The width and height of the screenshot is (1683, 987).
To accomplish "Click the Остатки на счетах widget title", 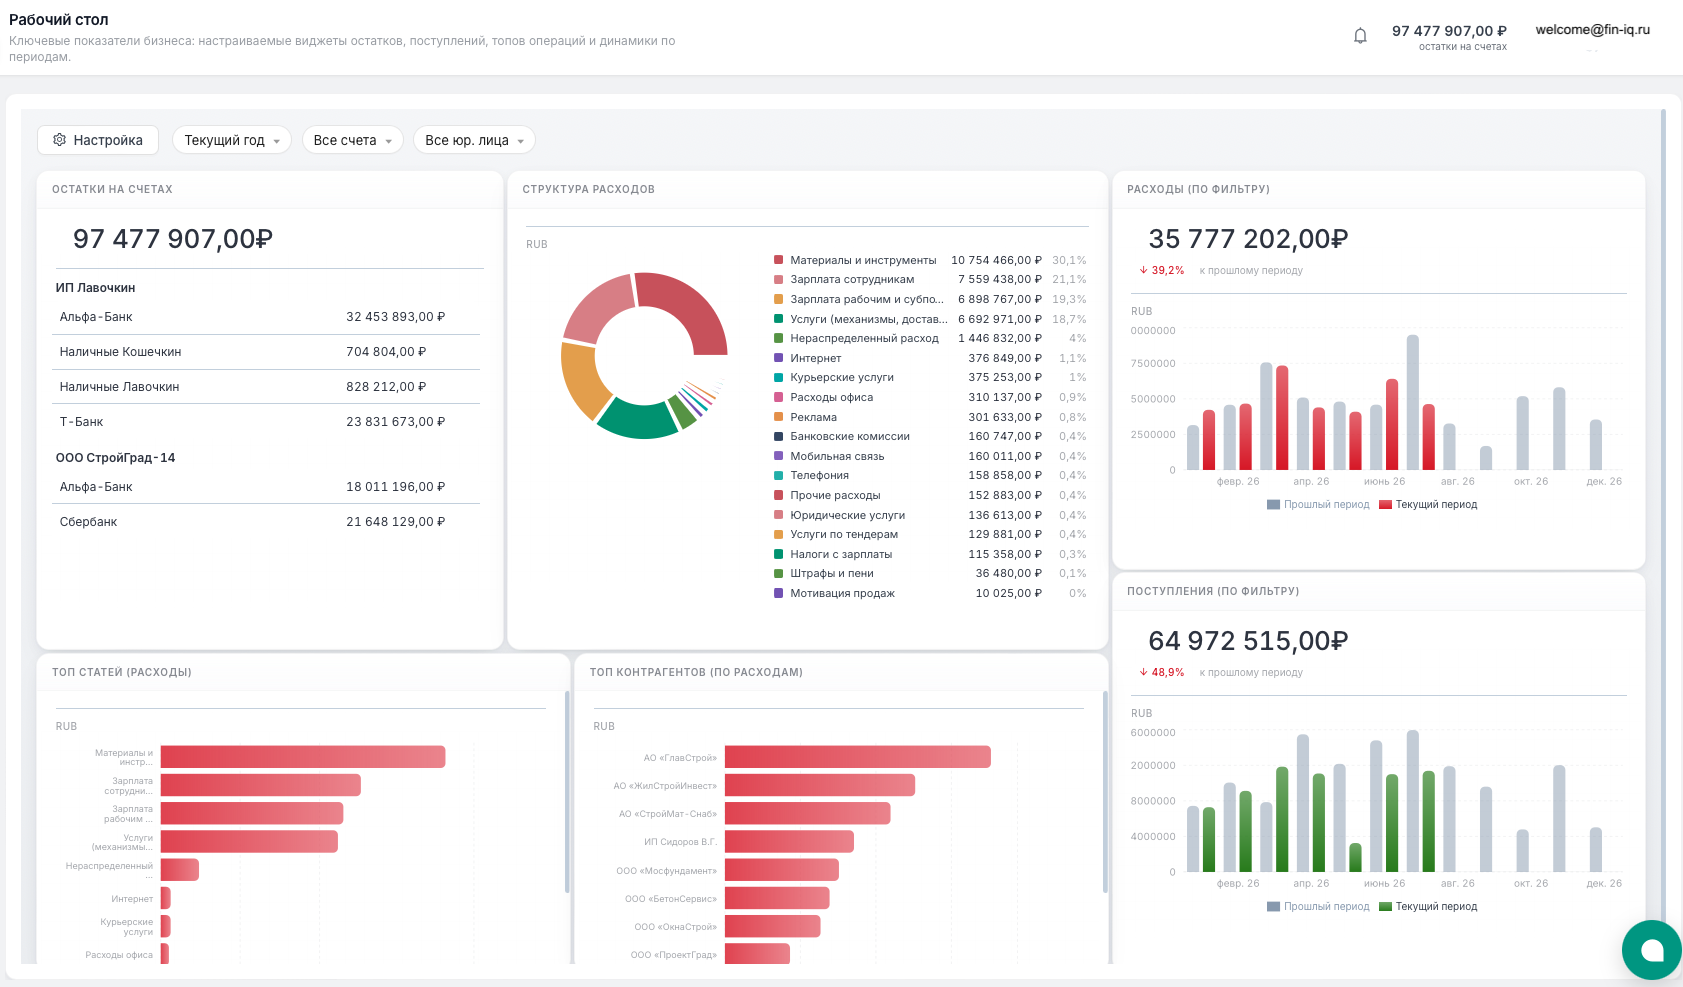I will (x=112, y=189).
